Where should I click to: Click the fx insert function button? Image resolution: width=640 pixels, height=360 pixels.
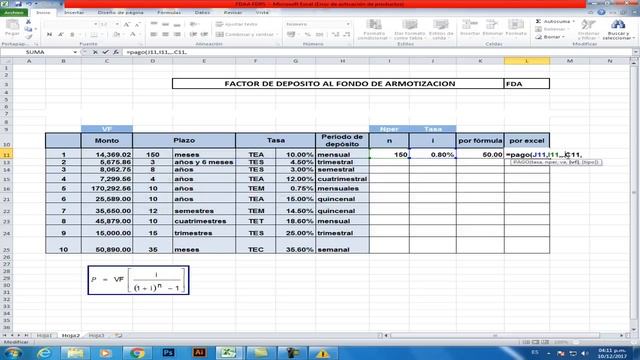click(116, 52)
